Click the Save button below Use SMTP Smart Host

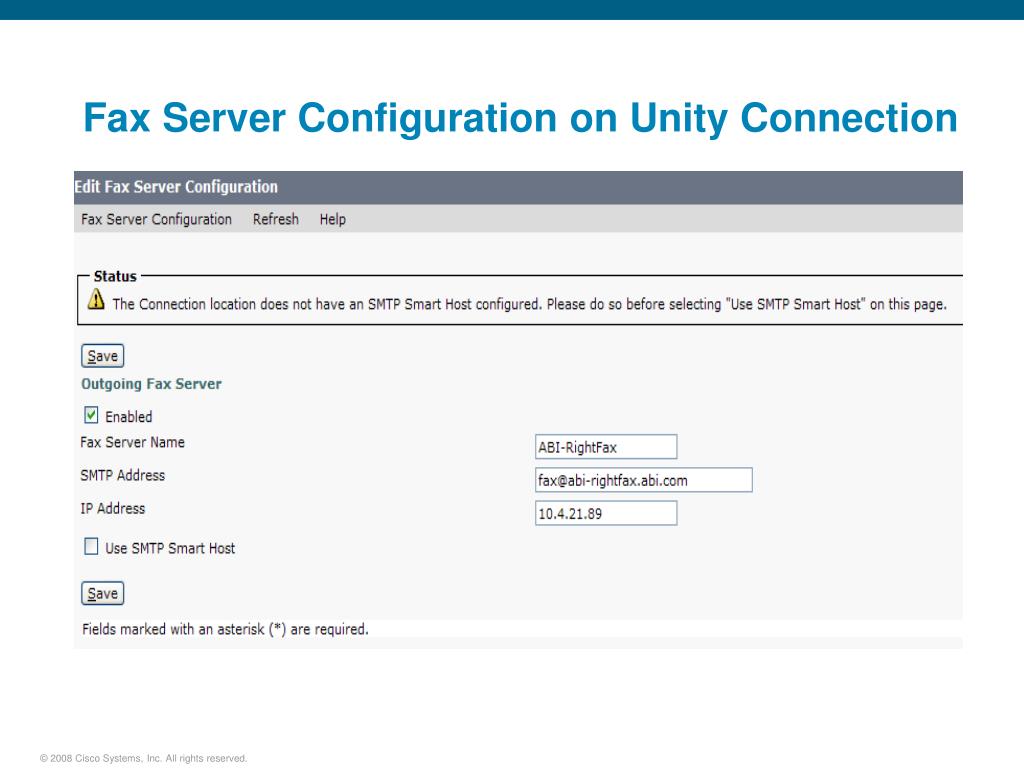point(103,594)
